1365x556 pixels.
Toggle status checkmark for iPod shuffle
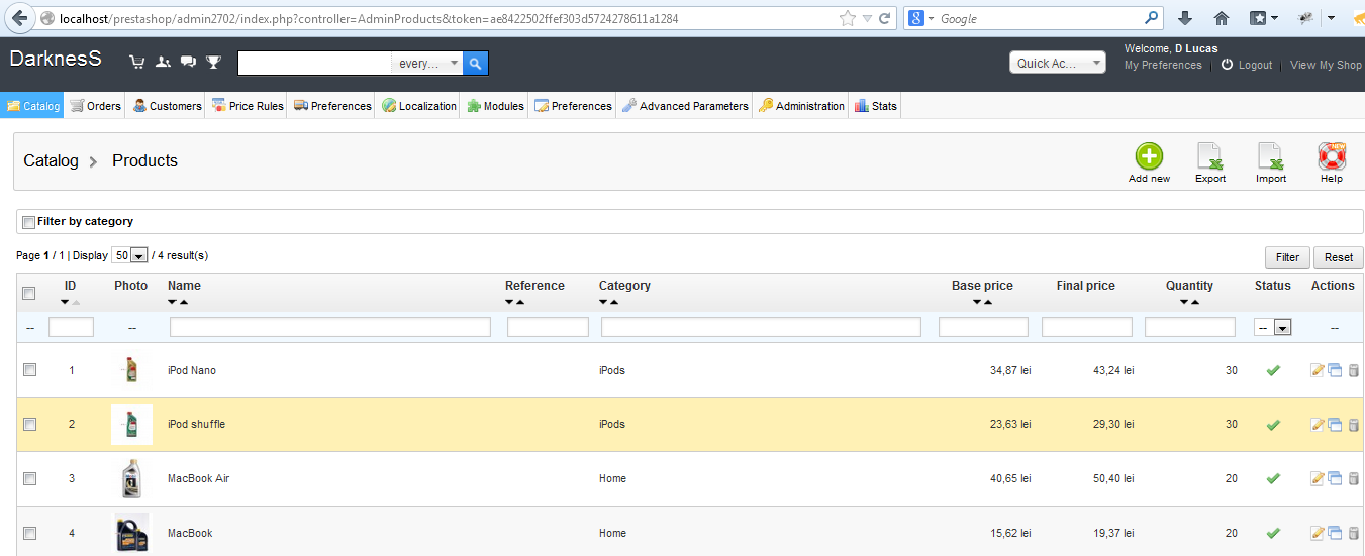1273,424
